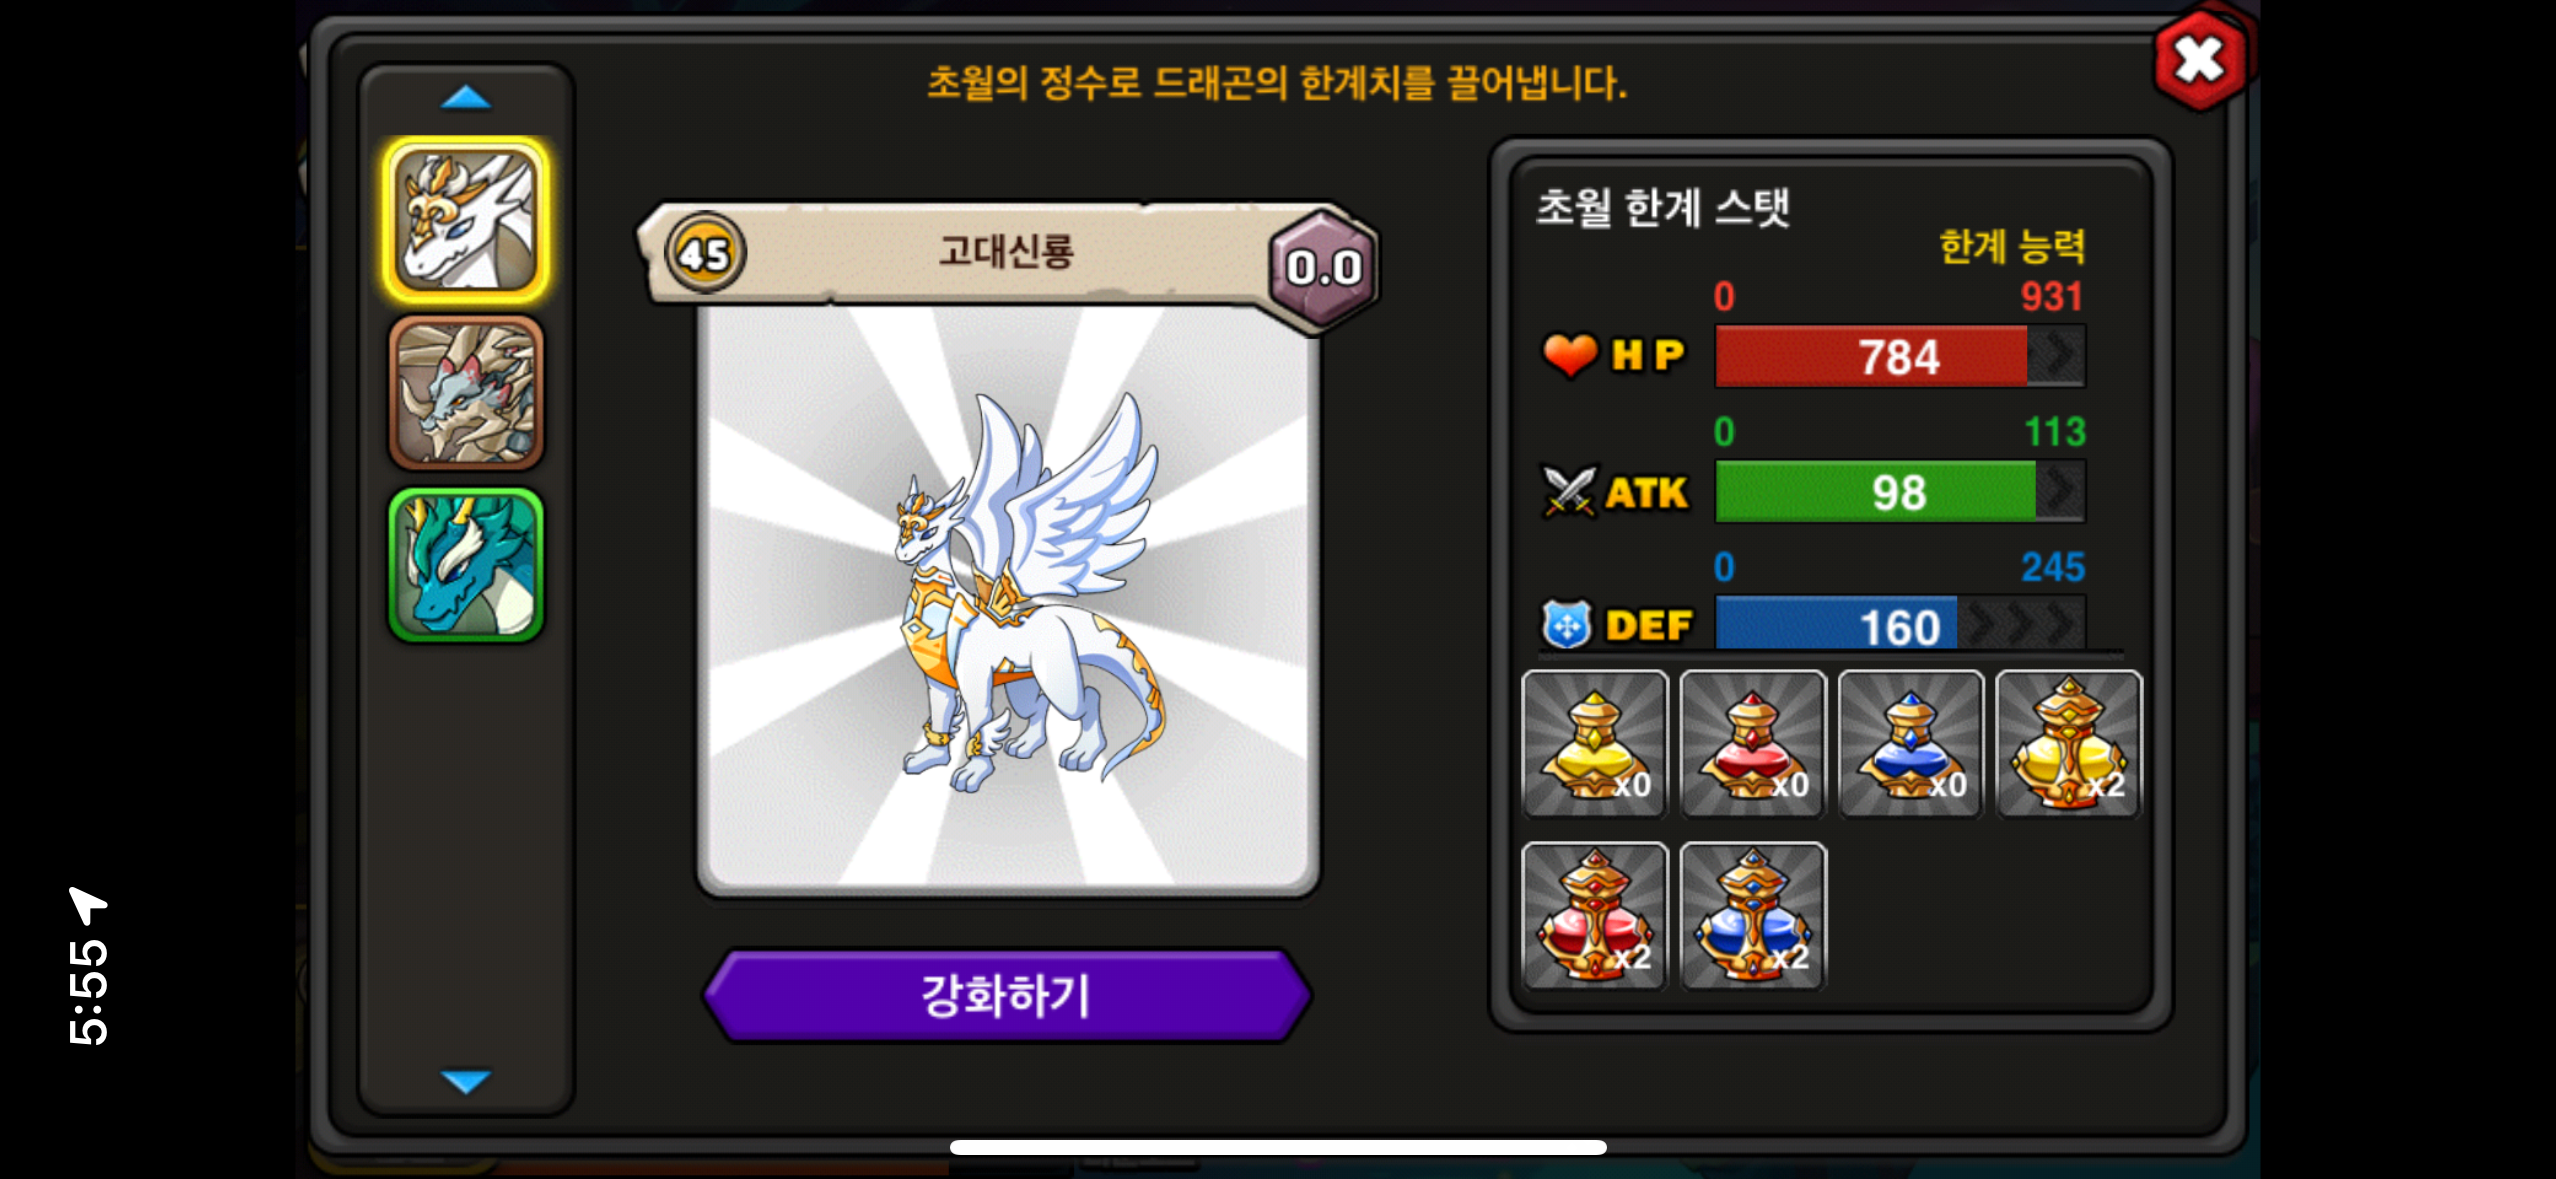
Task: Tap the 강화하기 enhance button
Action: [x=1006, y=996]
